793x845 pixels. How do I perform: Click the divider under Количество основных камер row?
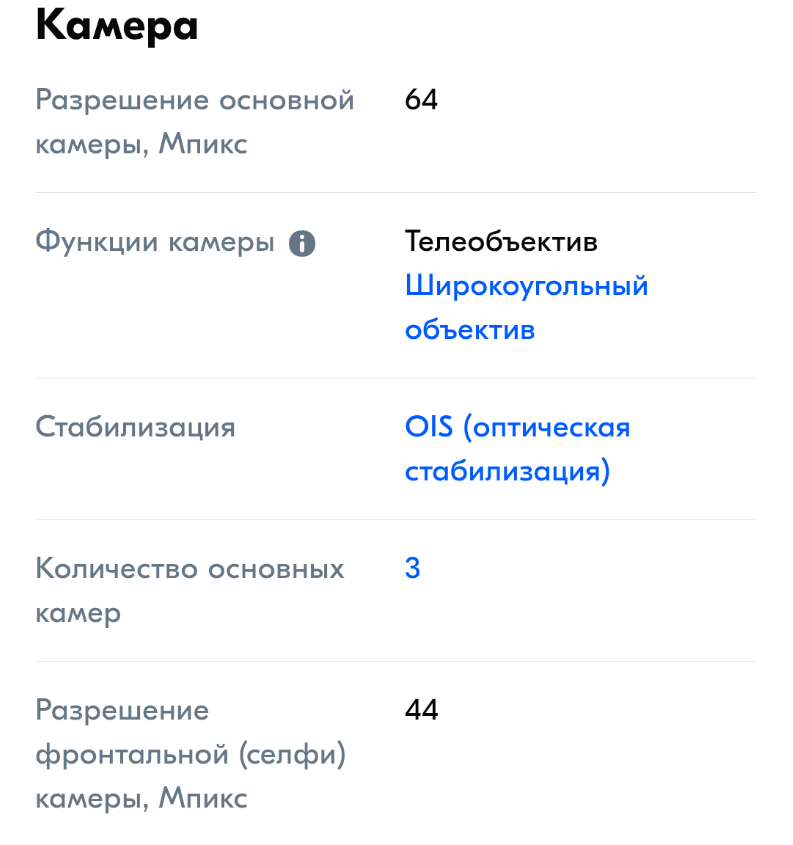point(396,661)
